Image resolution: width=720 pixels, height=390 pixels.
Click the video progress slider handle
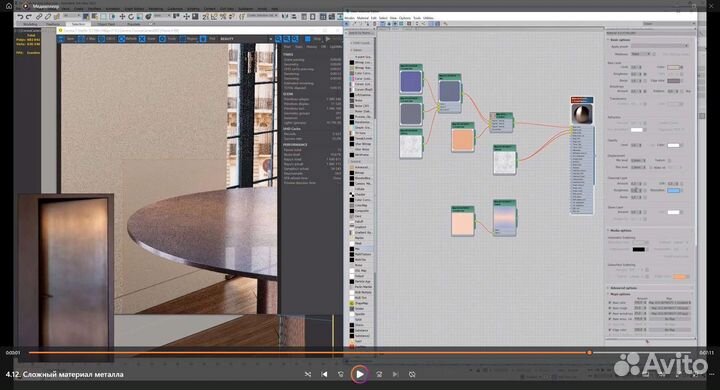coord(589,353)
